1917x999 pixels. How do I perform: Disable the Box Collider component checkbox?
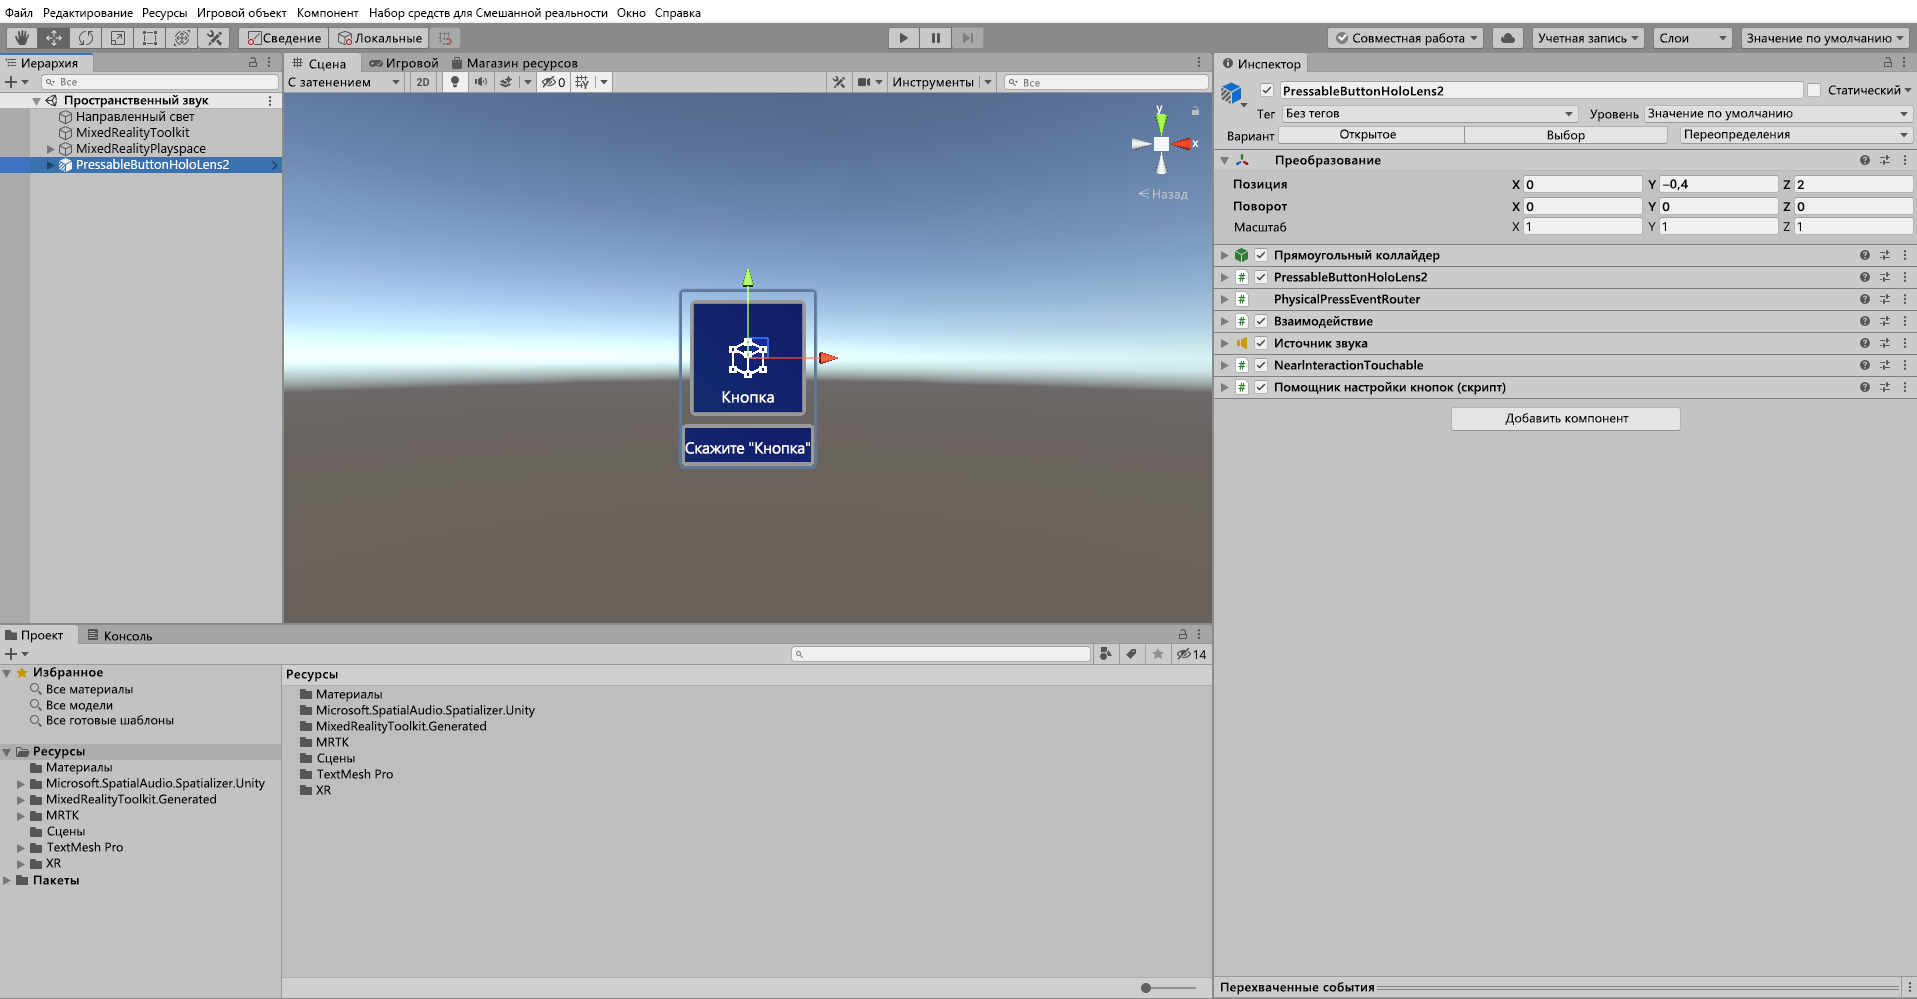1261,255
